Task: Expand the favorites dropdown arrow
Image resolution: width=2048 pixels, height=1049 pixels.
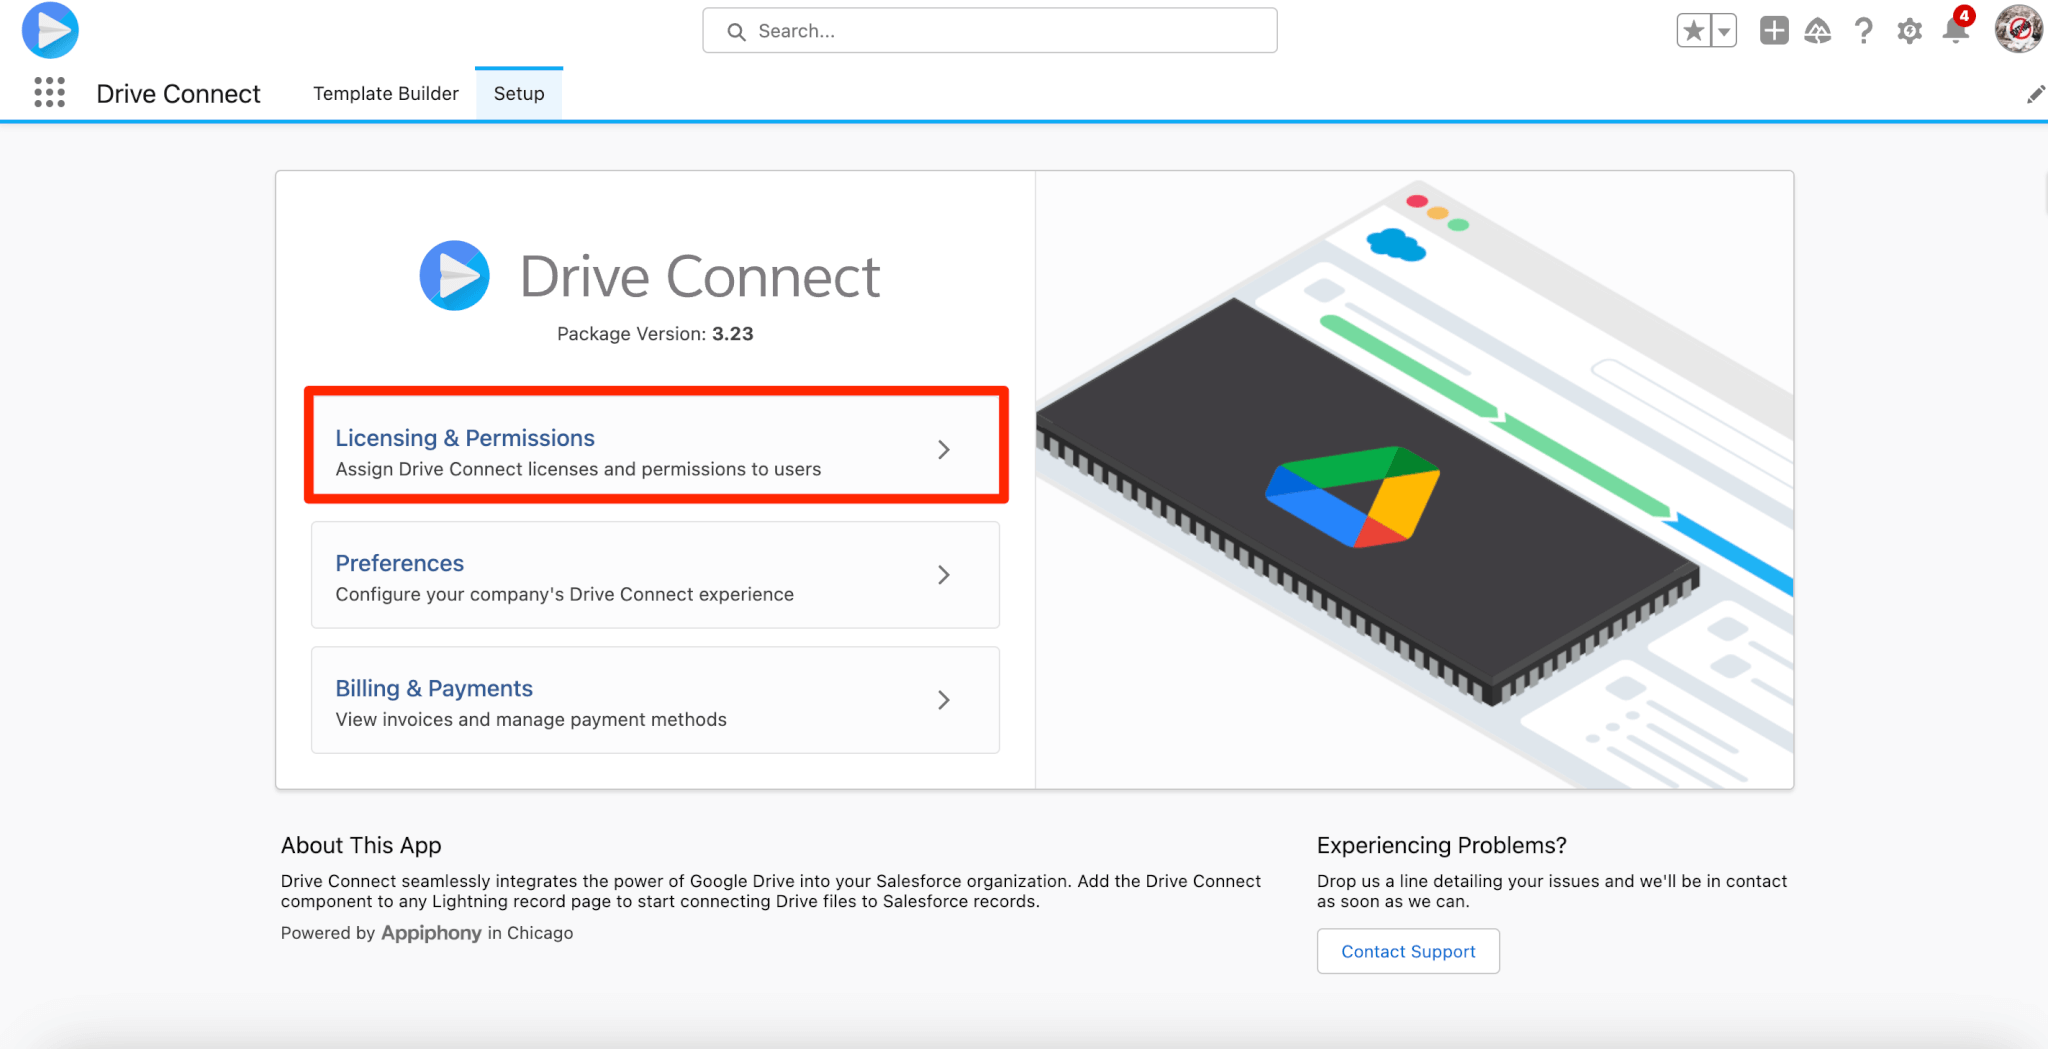Action: click(x=1722, y=30)
